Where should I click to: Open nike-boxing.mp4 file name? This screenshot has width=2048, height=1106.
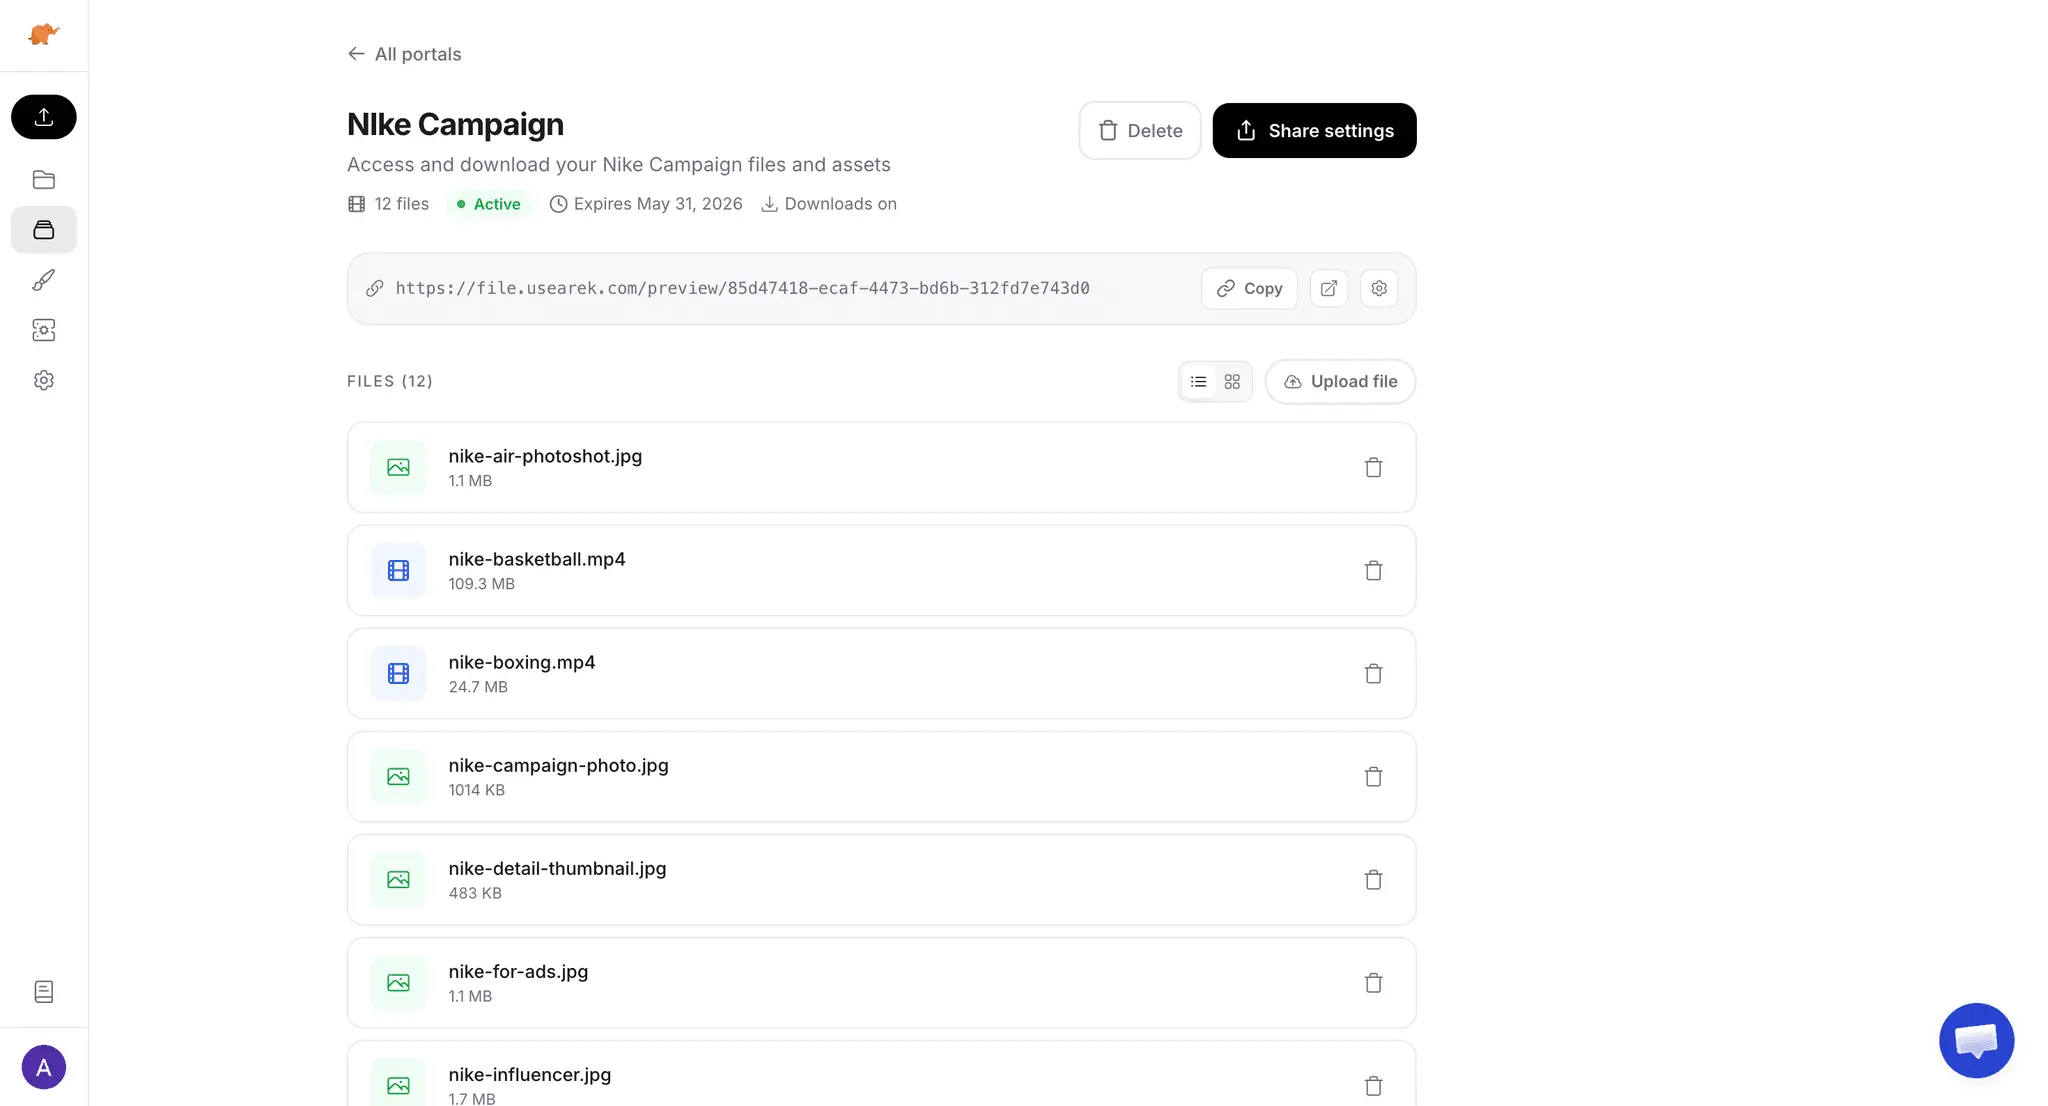(522, 662)
